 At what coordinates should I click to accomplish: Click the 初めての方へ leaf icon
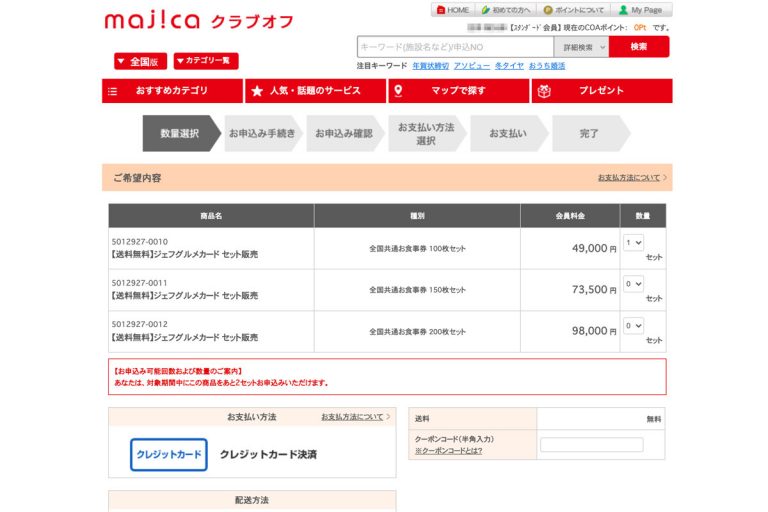(485, 10)
